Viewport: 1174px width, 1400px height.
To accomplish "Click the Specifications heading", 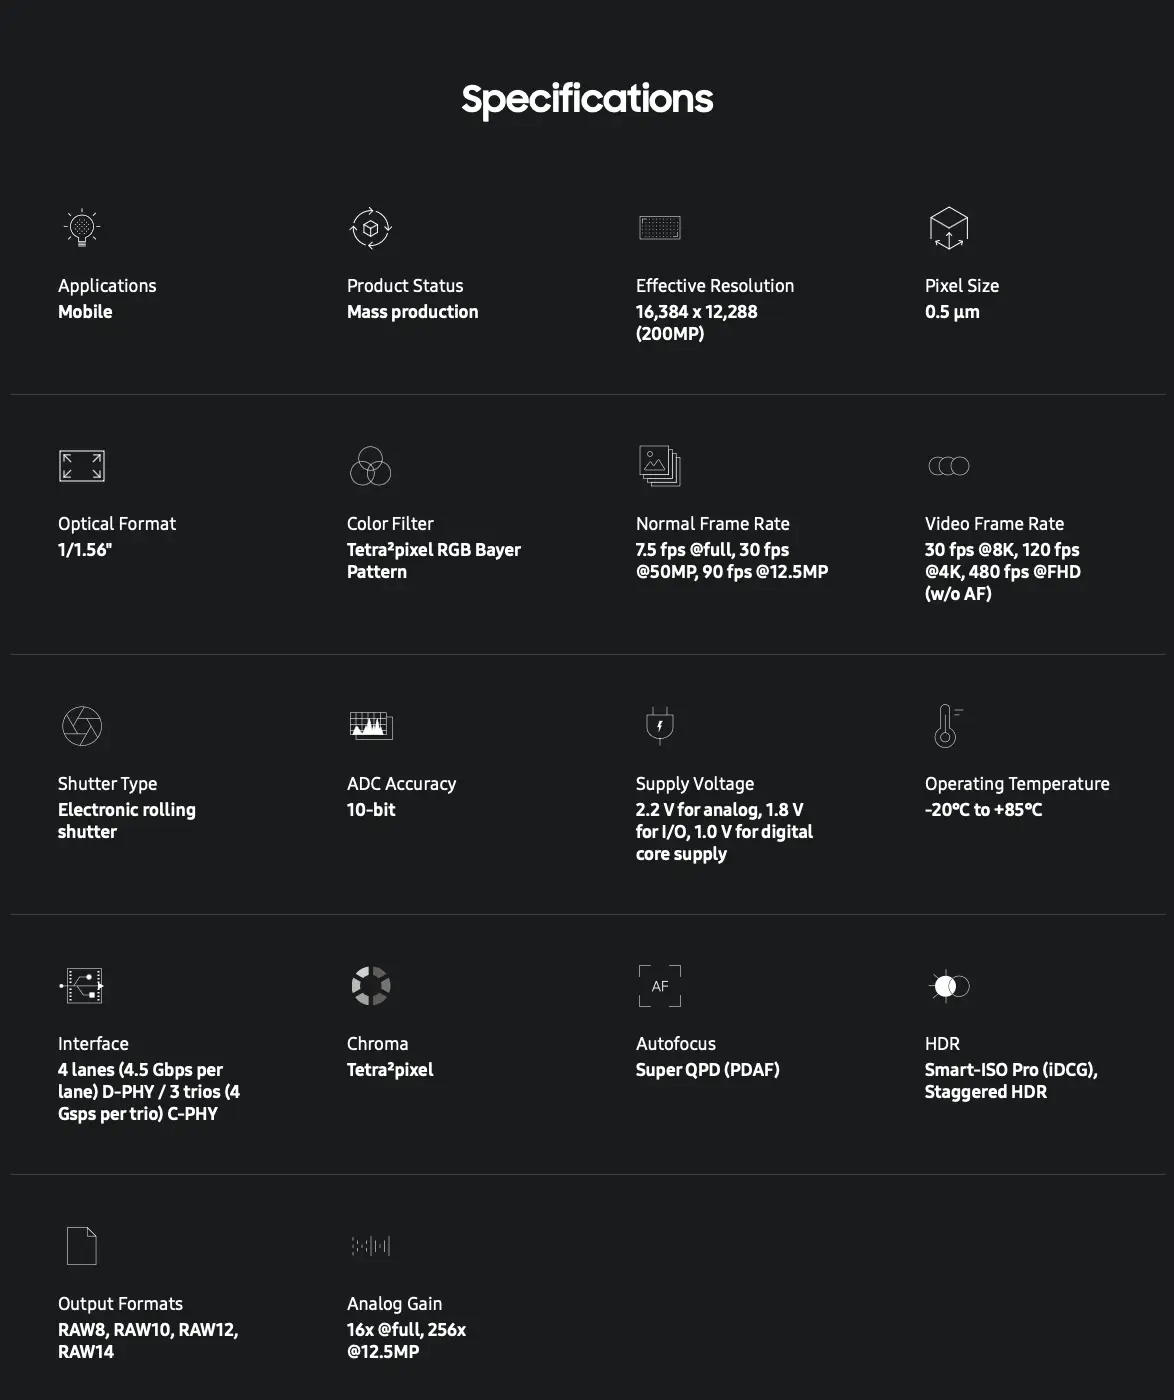I will [x=587, y=99].
